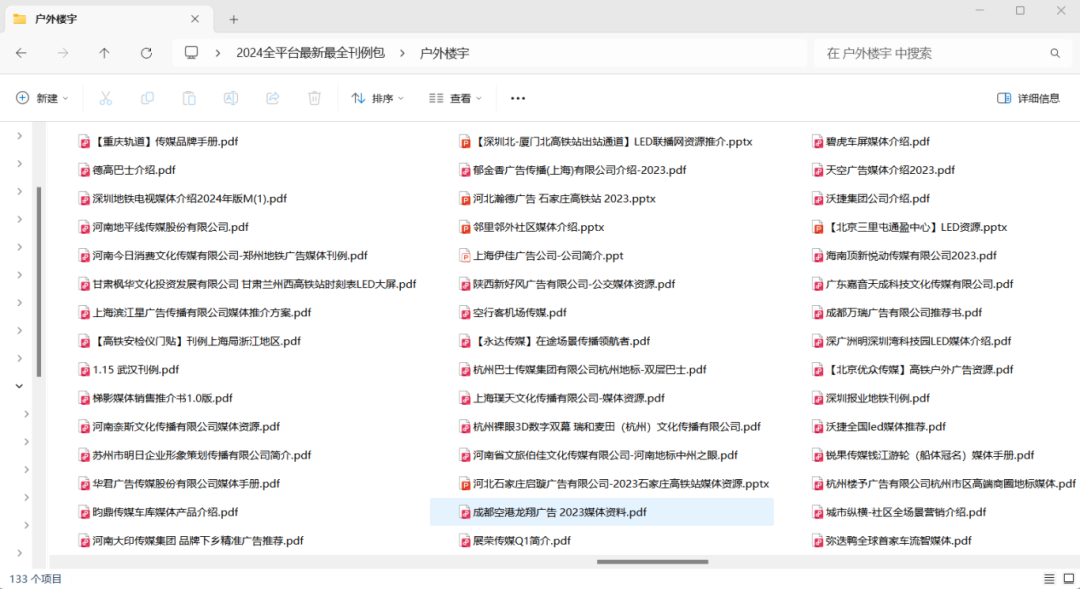Screen dimensions: 1080x589
Task: Click the search magnifier icon
Action: [1055, 53]
